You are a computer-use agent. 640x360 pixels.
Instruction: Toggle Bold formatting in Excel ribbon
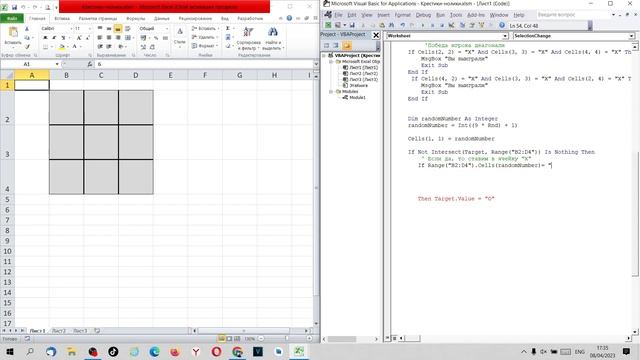click(x=45, y=38)
